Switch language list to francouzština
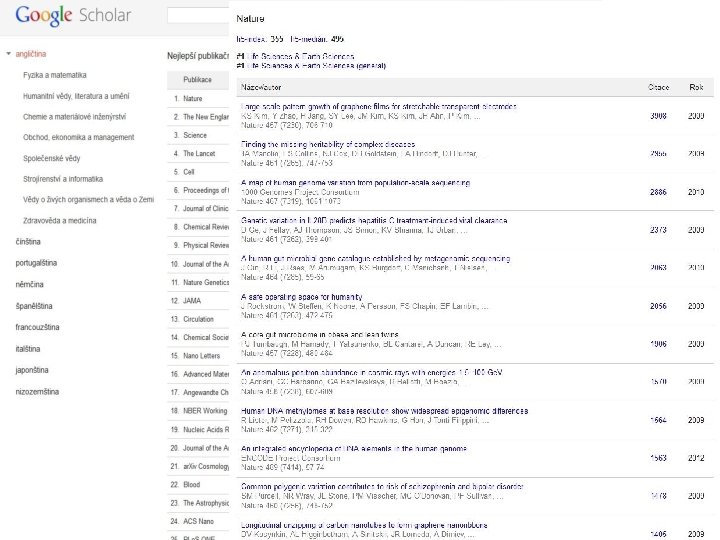The width and height of the screenshot is (720, 540). pyautogui.click(x=37, y=327)
